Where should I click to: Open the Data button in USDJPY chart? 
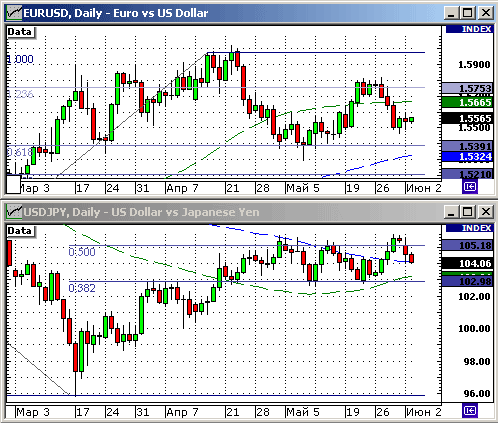[21, 231]
